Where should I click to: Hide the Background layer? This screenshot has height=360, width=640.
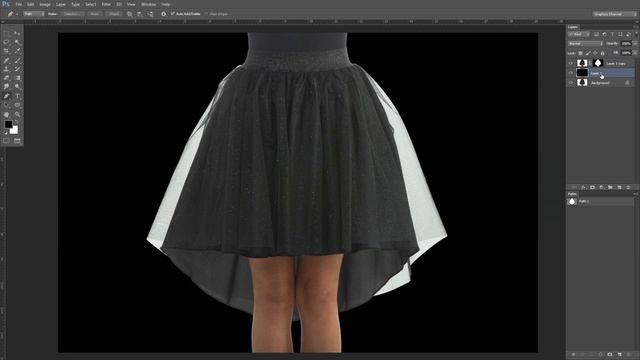pos(571,83)
